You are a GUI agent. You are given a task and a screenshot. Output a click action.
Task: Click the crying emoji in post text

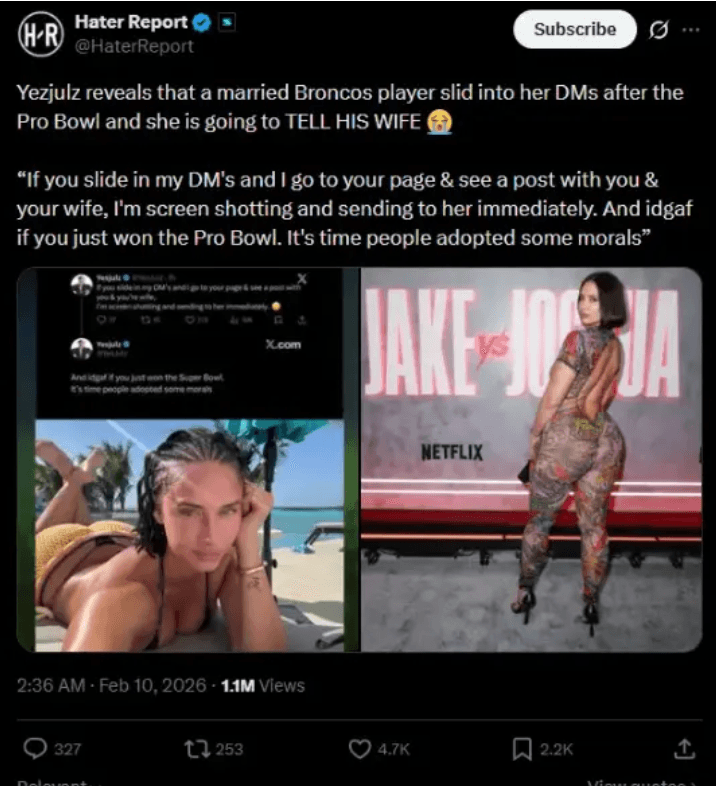(x=439, y=122)
